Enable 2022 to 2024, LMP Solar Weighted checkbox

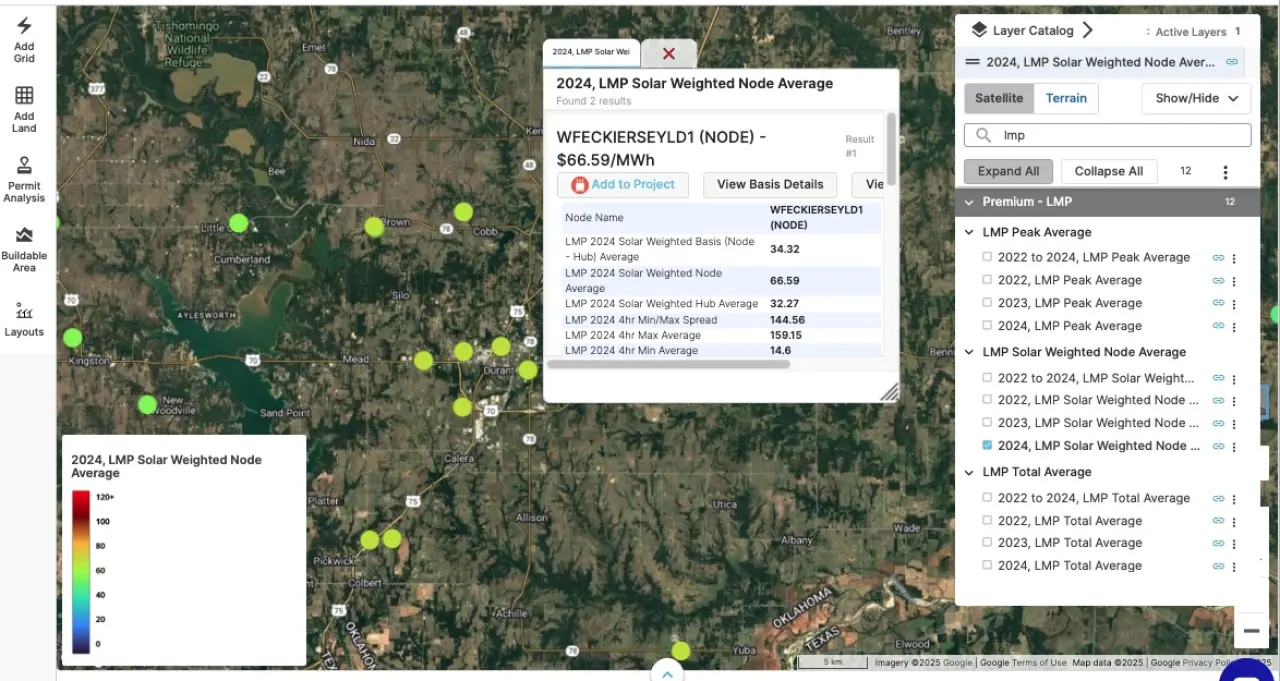[987, 377]
